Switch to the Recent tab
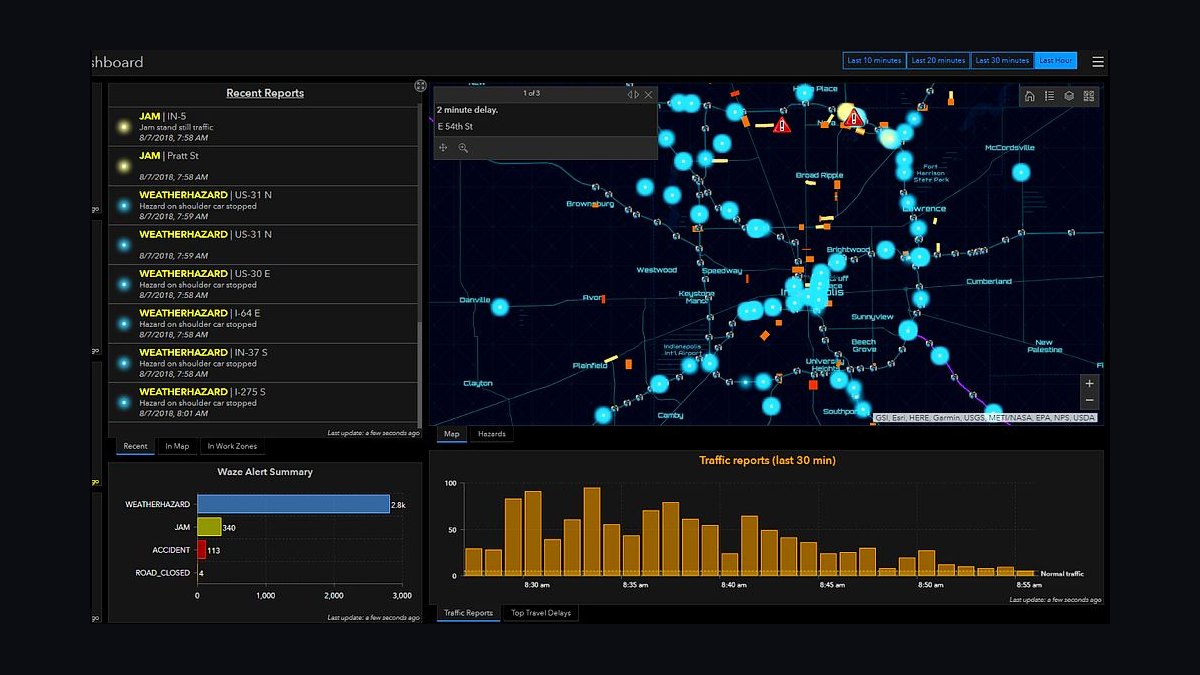1200x675 pixels. (x=135, y=446)
